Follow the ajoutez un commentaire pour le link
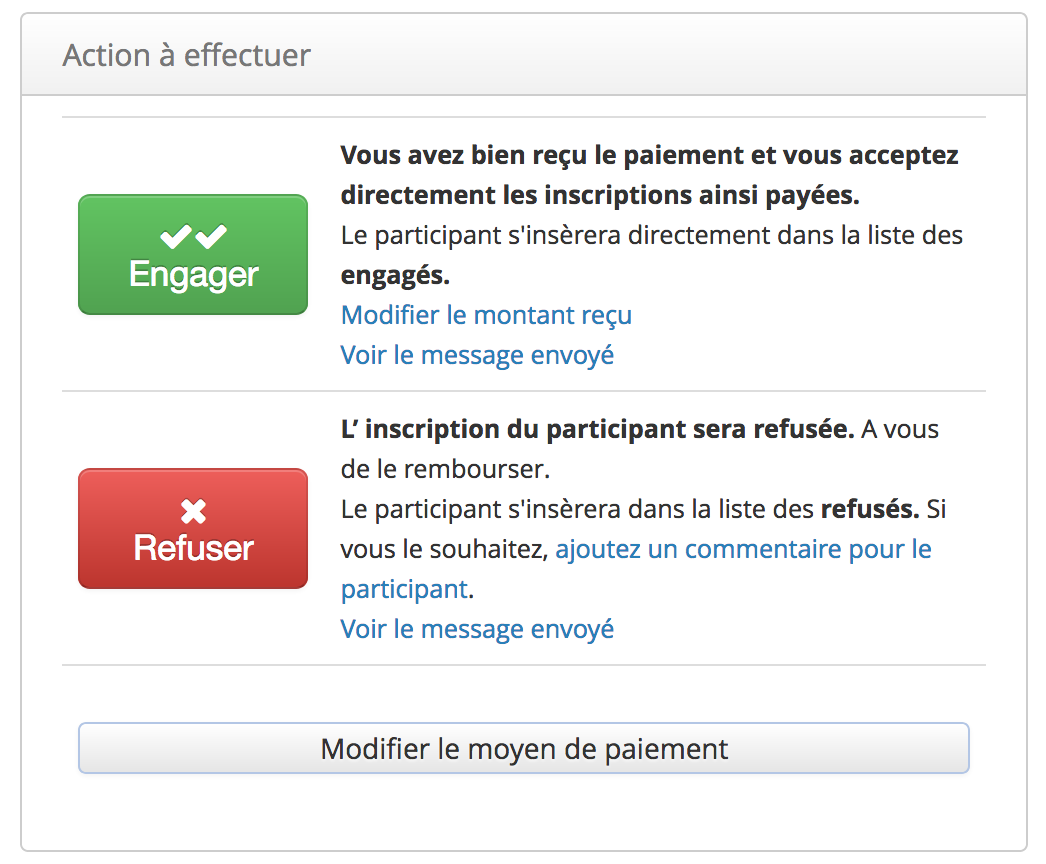 click(743, 549)
